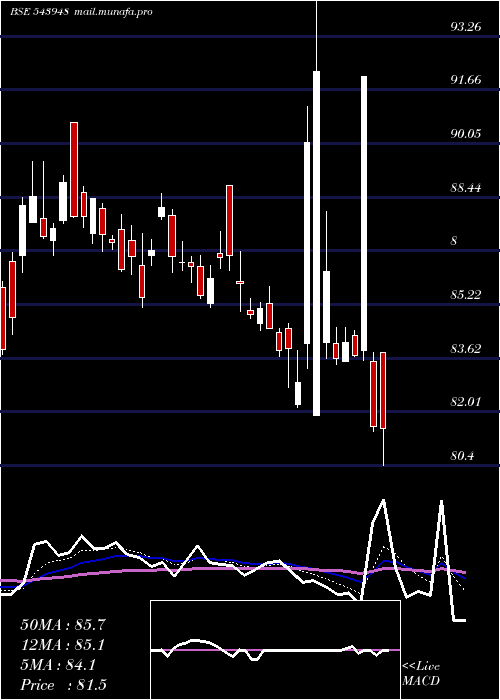500x700 pixels.
Task: Click the '50MA : 85.7' reading
Action: (x=63, y=625)
